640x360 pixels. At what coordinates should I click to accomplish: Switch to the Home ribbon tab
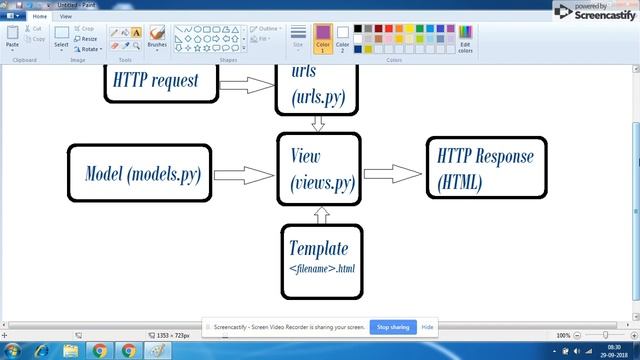pos(40,16)
